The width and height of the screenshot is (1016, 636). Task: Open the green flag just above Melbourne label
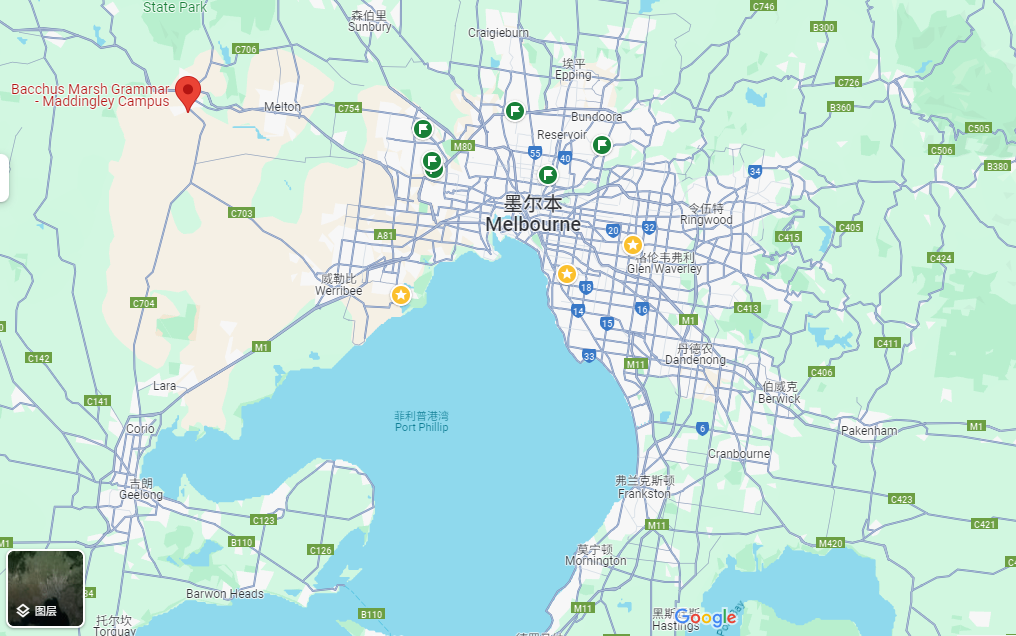click(547, 176)
